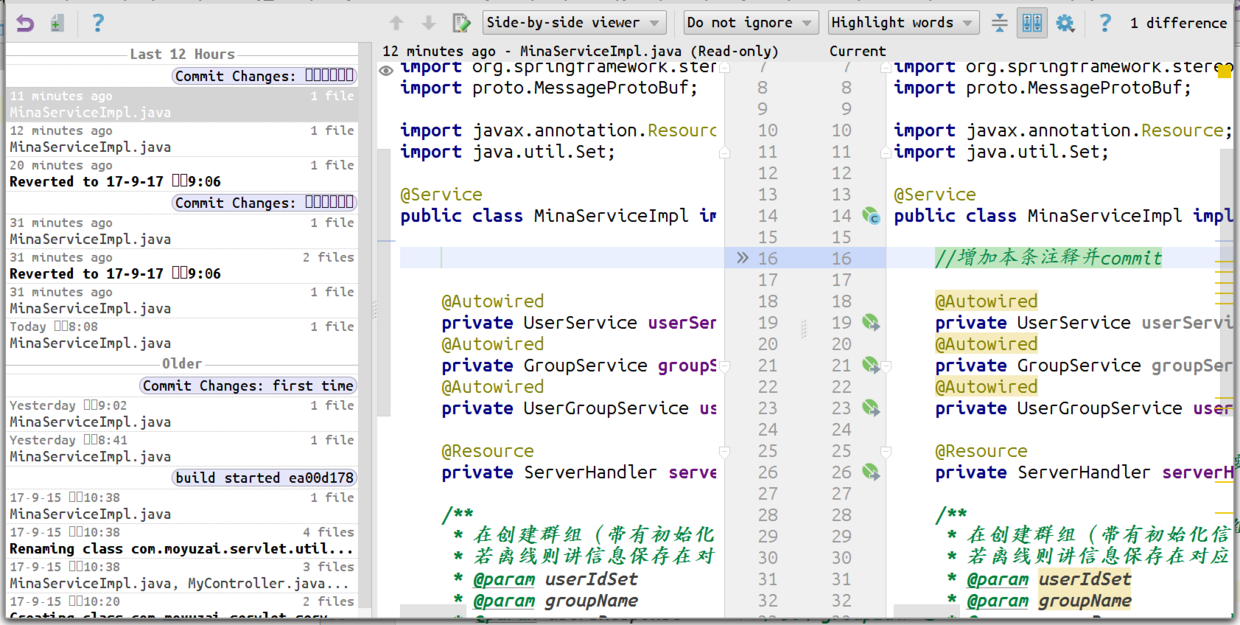This screenshot has width=1240, height=625.
Task: Open the Do not ignore dropdown
Action: pyautogui.click(x=751, y=23)
